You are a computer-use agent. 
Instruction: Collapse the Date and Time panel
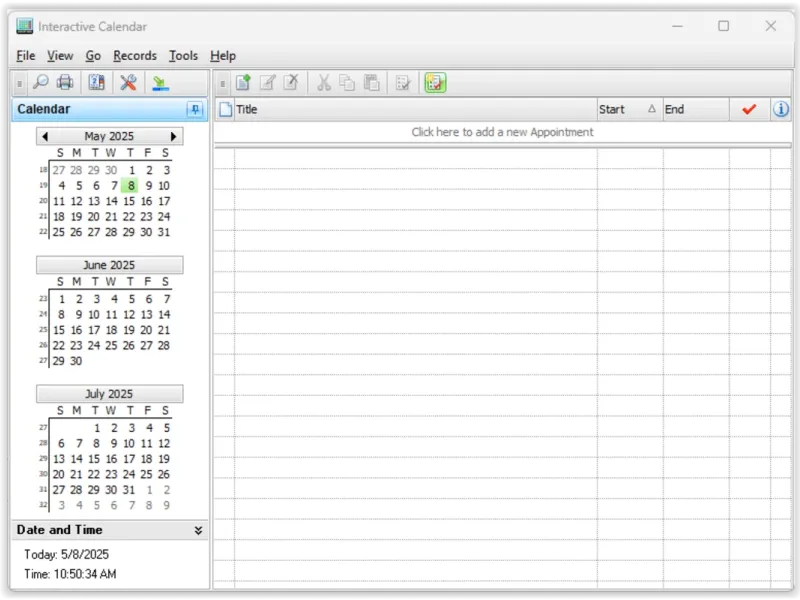click(x=198, y=530)
